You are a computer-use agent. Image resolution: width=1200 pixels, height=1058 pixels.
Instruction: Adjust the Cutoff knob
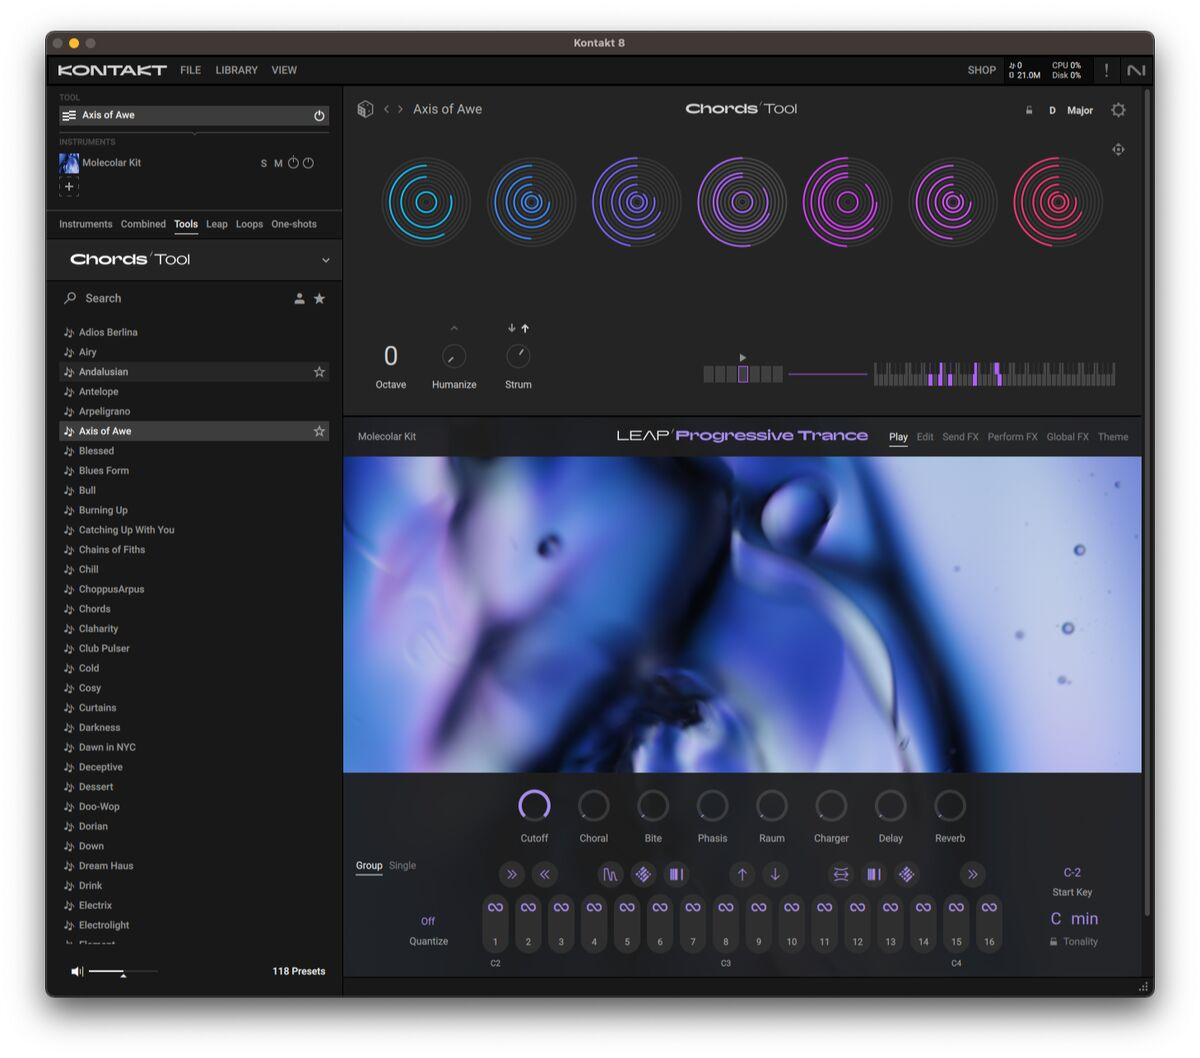tap(534, 805)
